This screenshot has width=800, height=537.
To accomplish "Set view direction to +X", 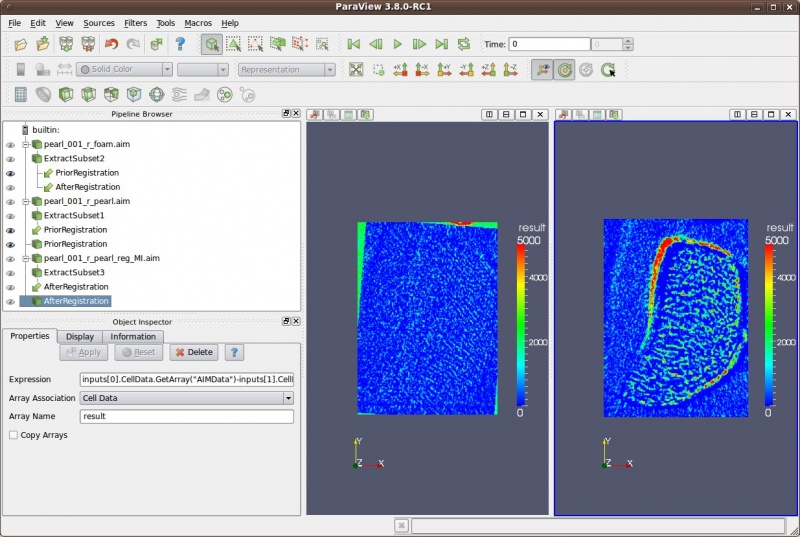I will (400, 69).
